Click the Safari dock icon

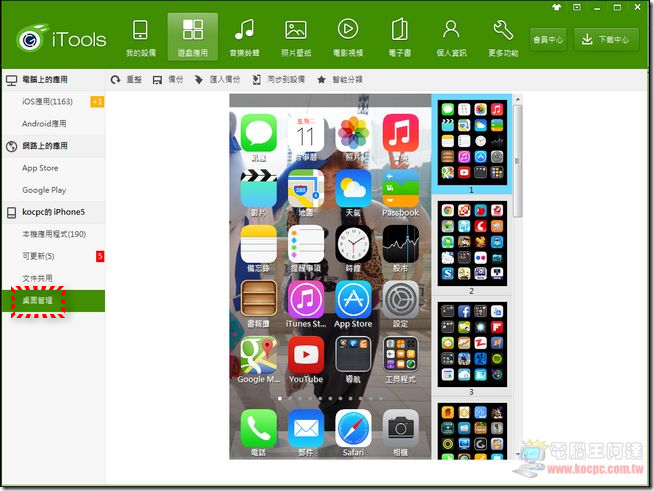353,428
